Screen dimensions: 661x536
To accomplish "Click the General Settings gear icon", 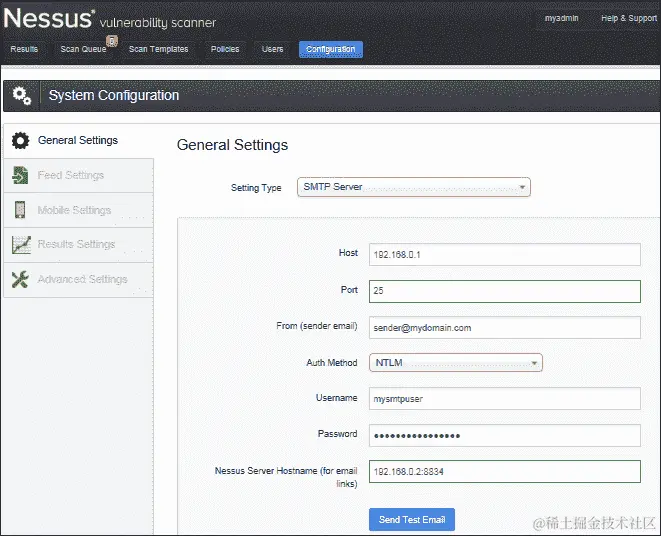I will 20,140.
